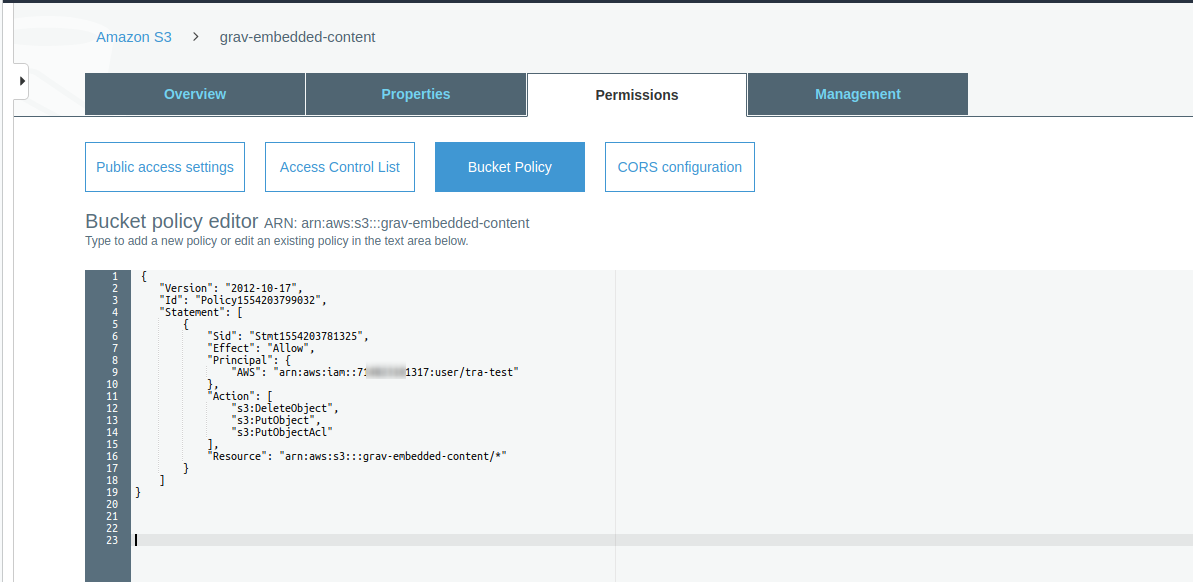Click line number 1 in the gutter
This screenshot has height=582, width=1193.
point(115,276)
